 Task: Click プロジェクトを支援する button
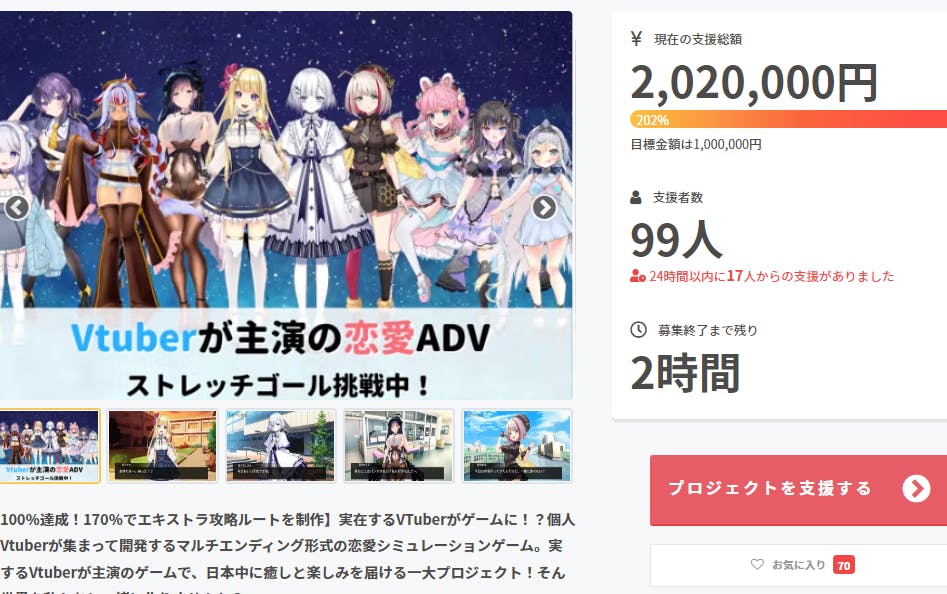[798, 490]
